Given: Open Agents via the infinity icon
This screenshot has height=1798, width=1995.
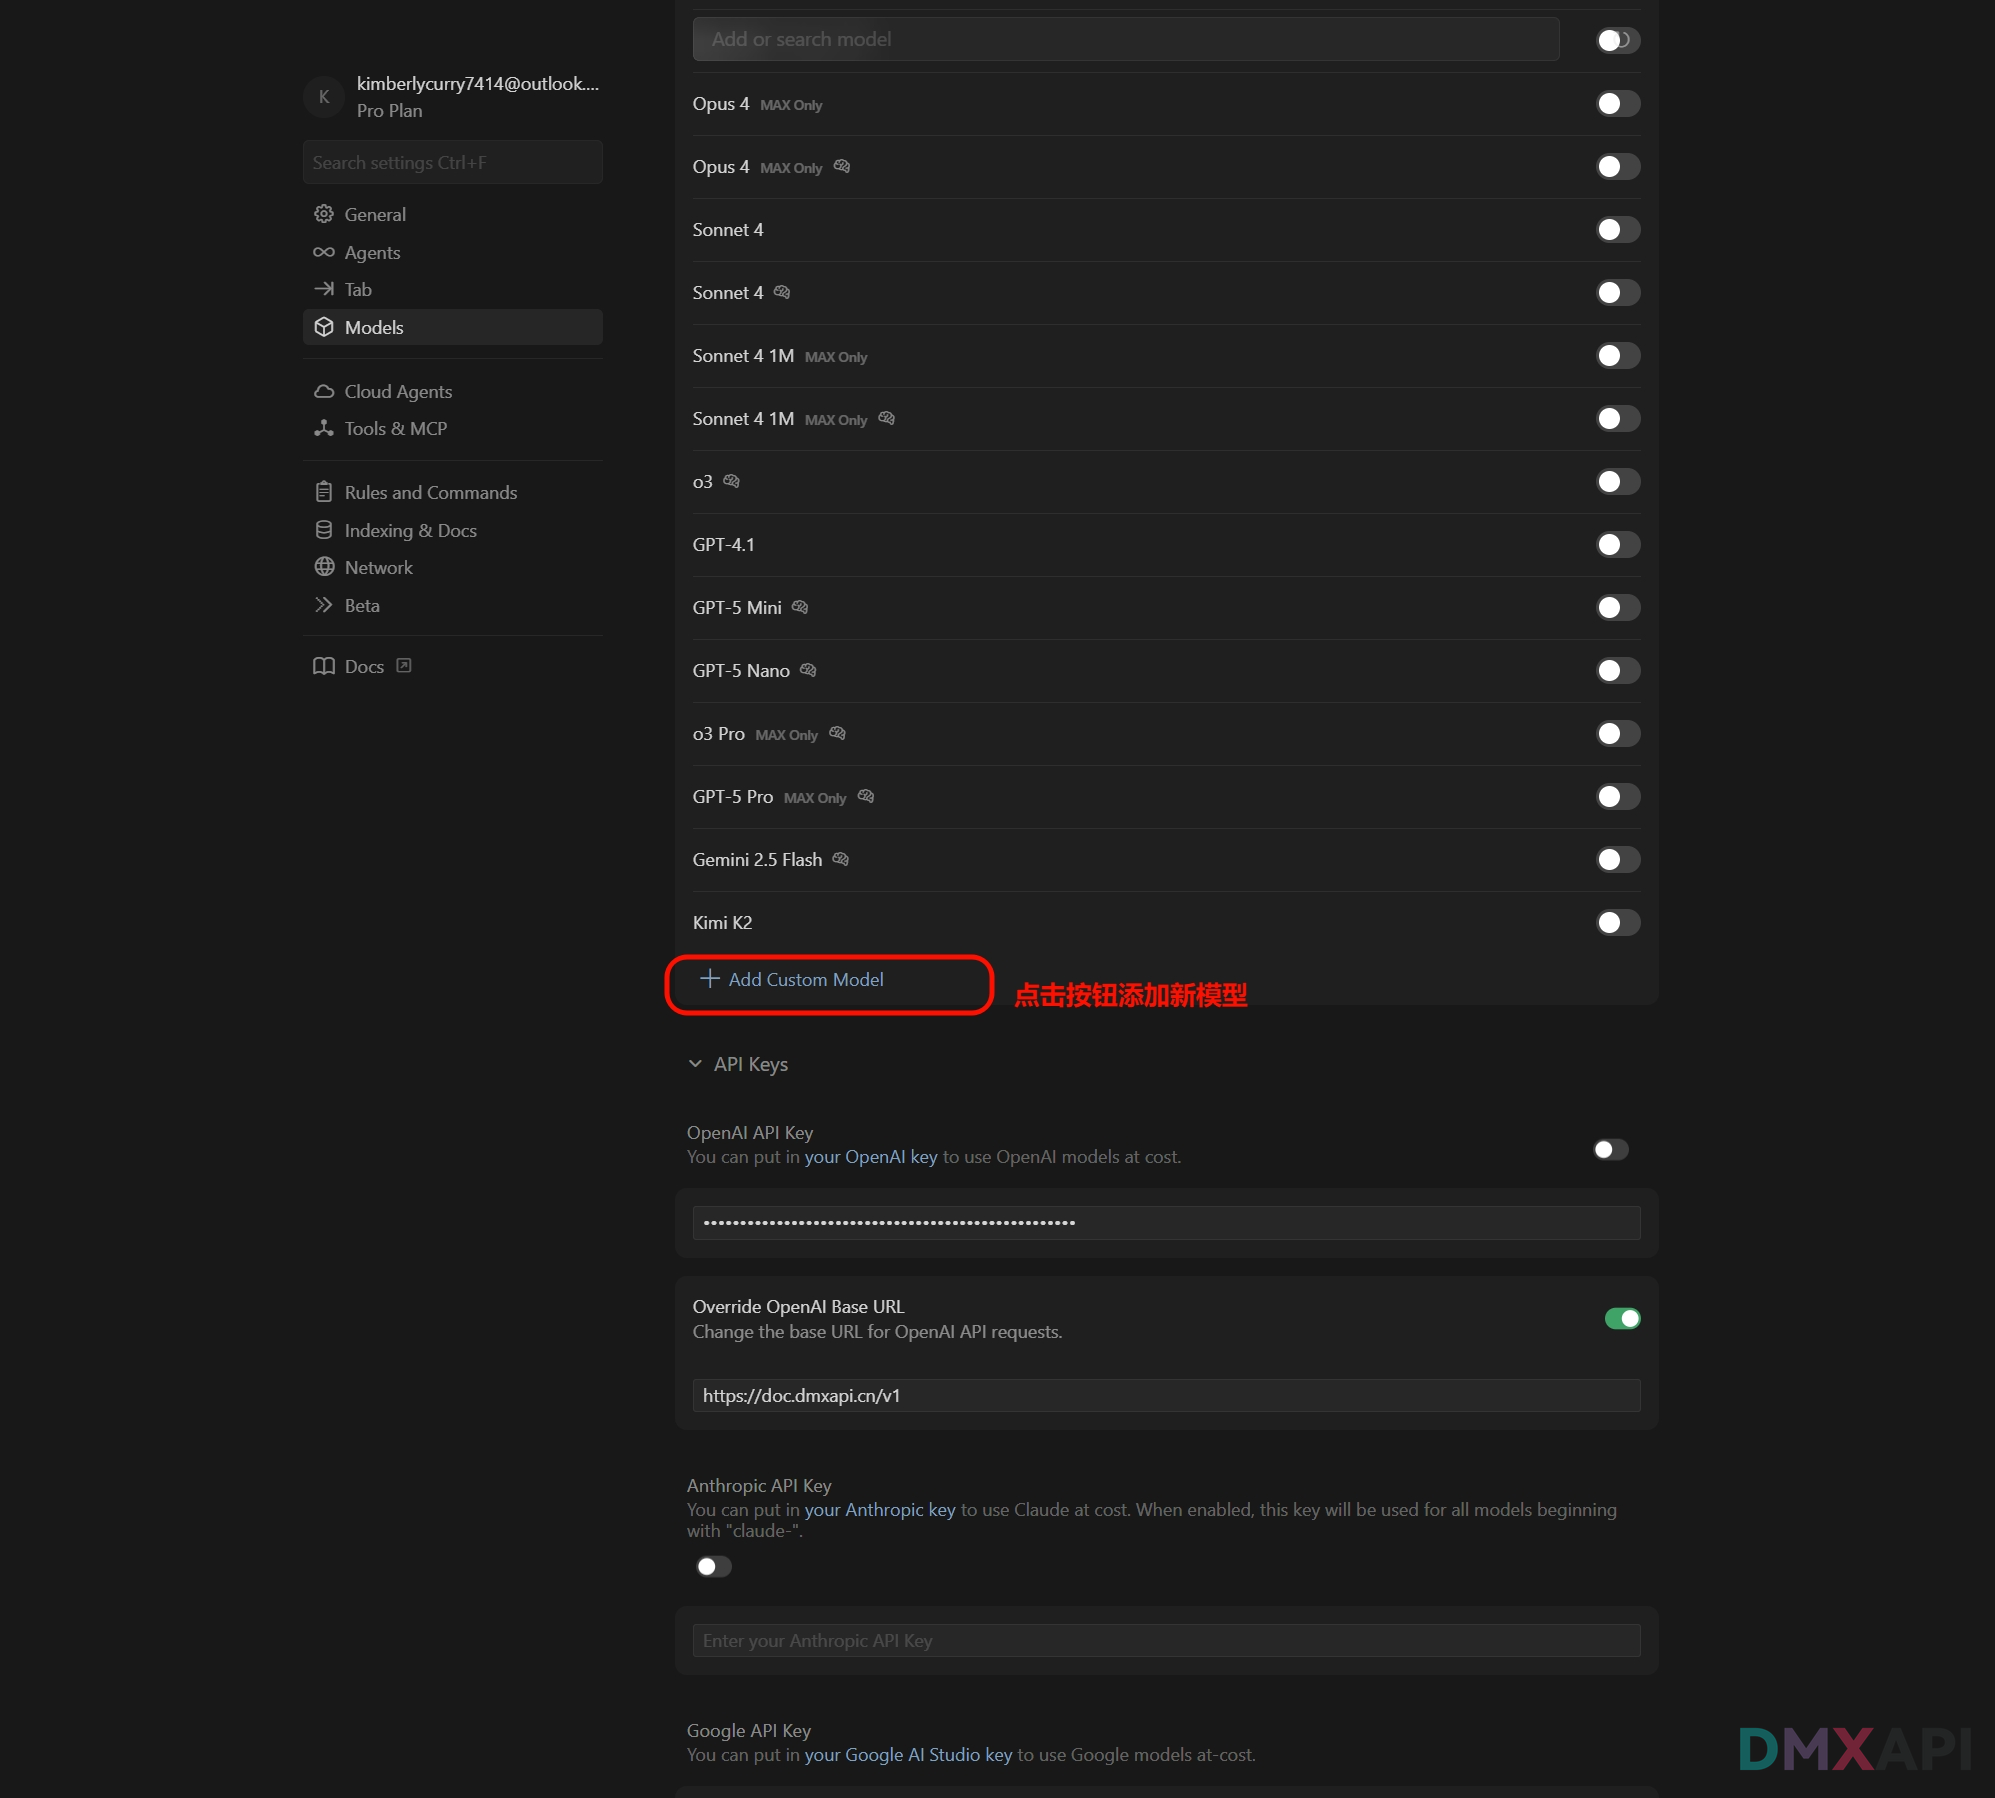Looking at the screenshot, I should click(323, 252).
